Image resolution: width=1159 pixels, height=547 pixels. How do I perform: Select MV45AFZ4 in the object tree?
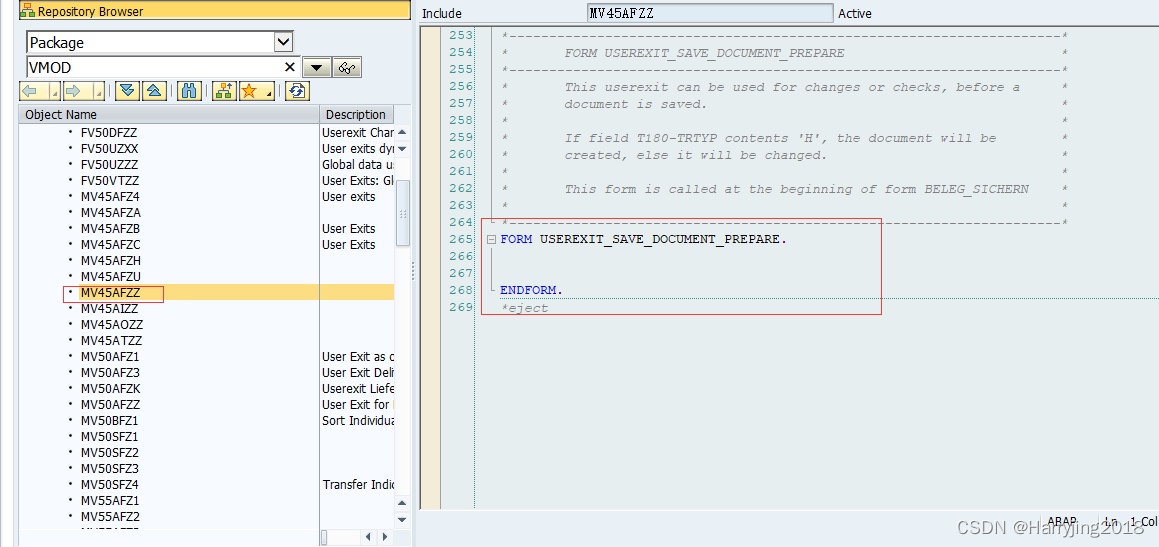(x=110, y=197)
